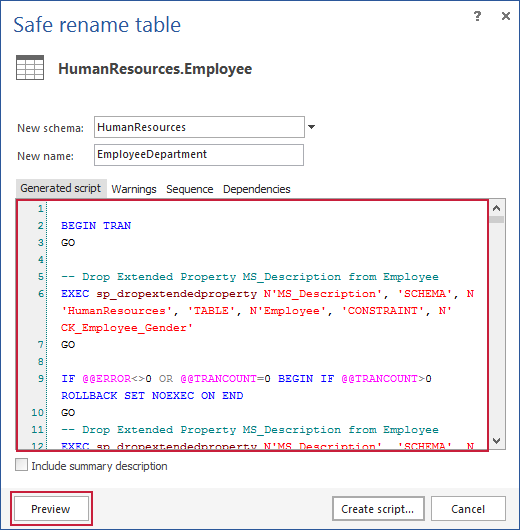This screenshot has height=530, width=520.
Task: Open the Dependencies tab
Action: 257,189
